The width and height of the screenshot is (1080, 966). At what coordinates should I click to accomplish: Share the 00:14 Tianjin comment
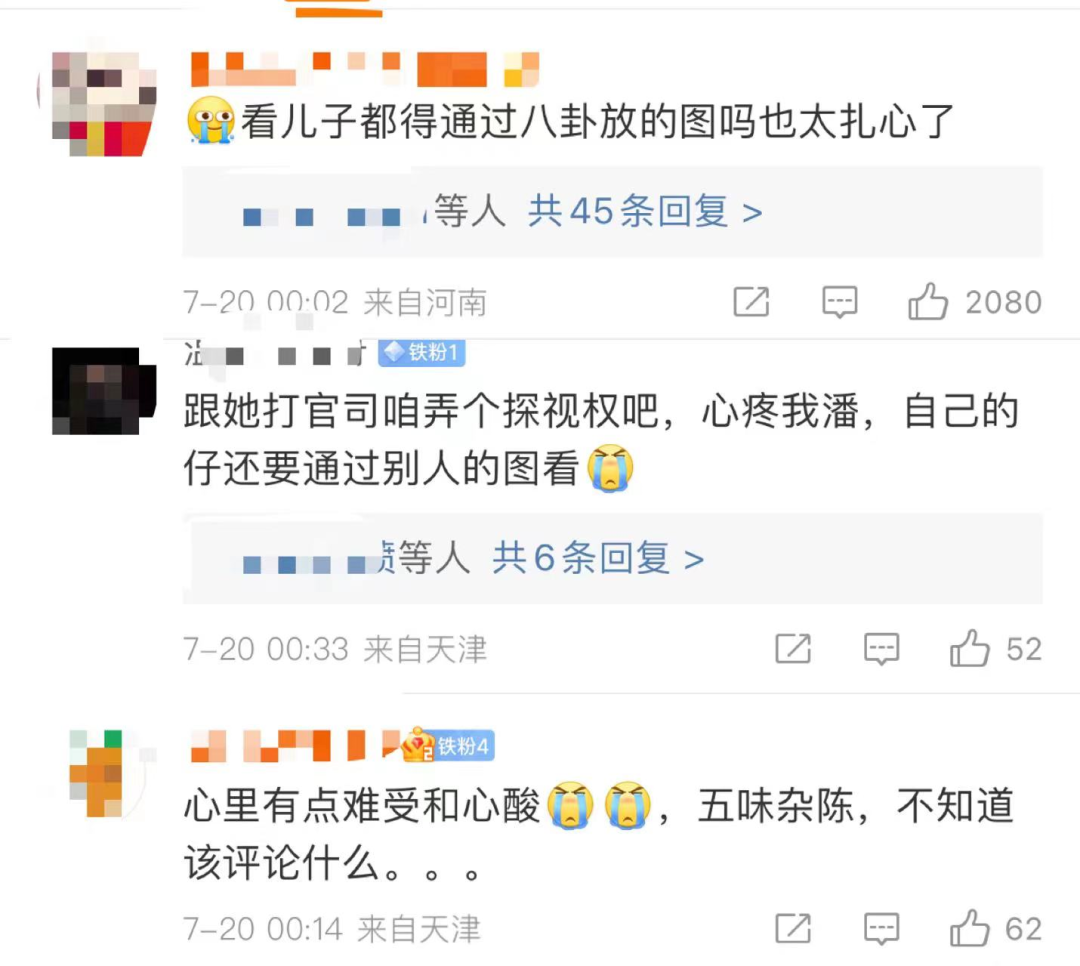click(793, 928)
